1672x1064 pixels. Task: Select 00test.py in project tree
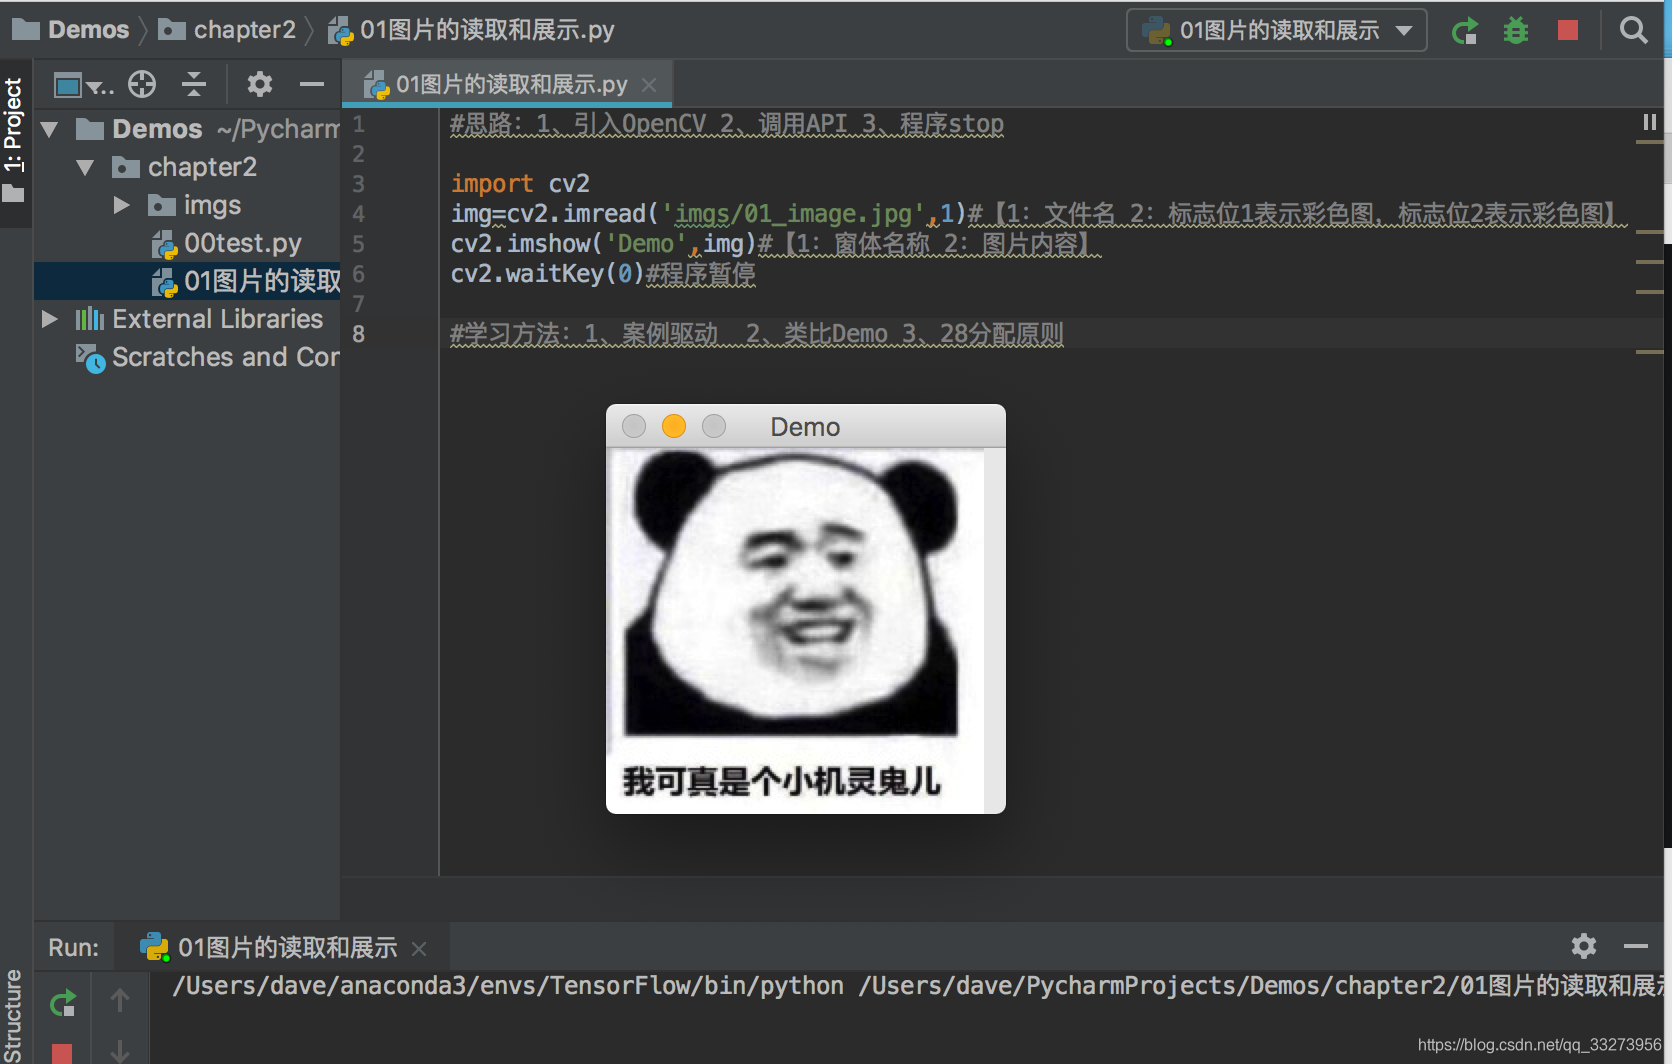[227, 244]
